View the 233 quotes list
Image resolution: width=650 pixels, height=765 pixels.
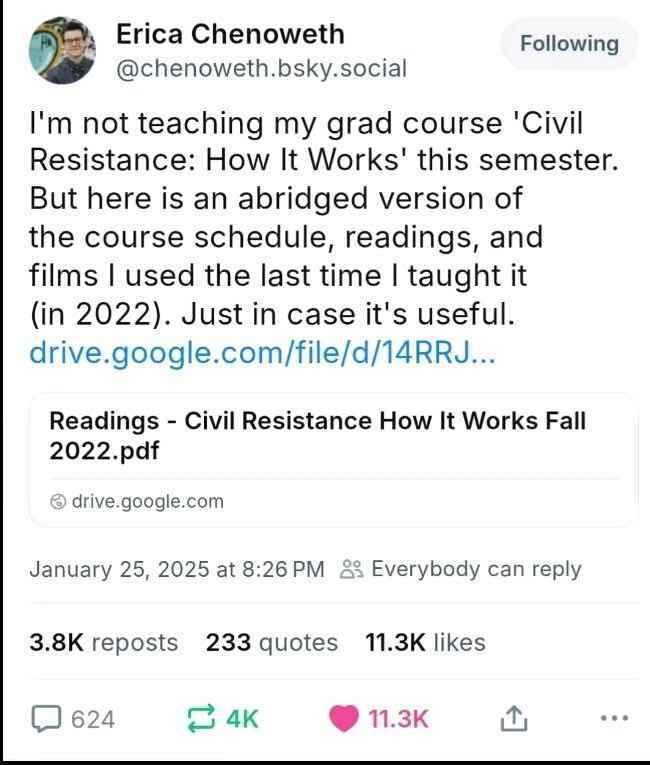pyautogui.click(x=272, y=642)
